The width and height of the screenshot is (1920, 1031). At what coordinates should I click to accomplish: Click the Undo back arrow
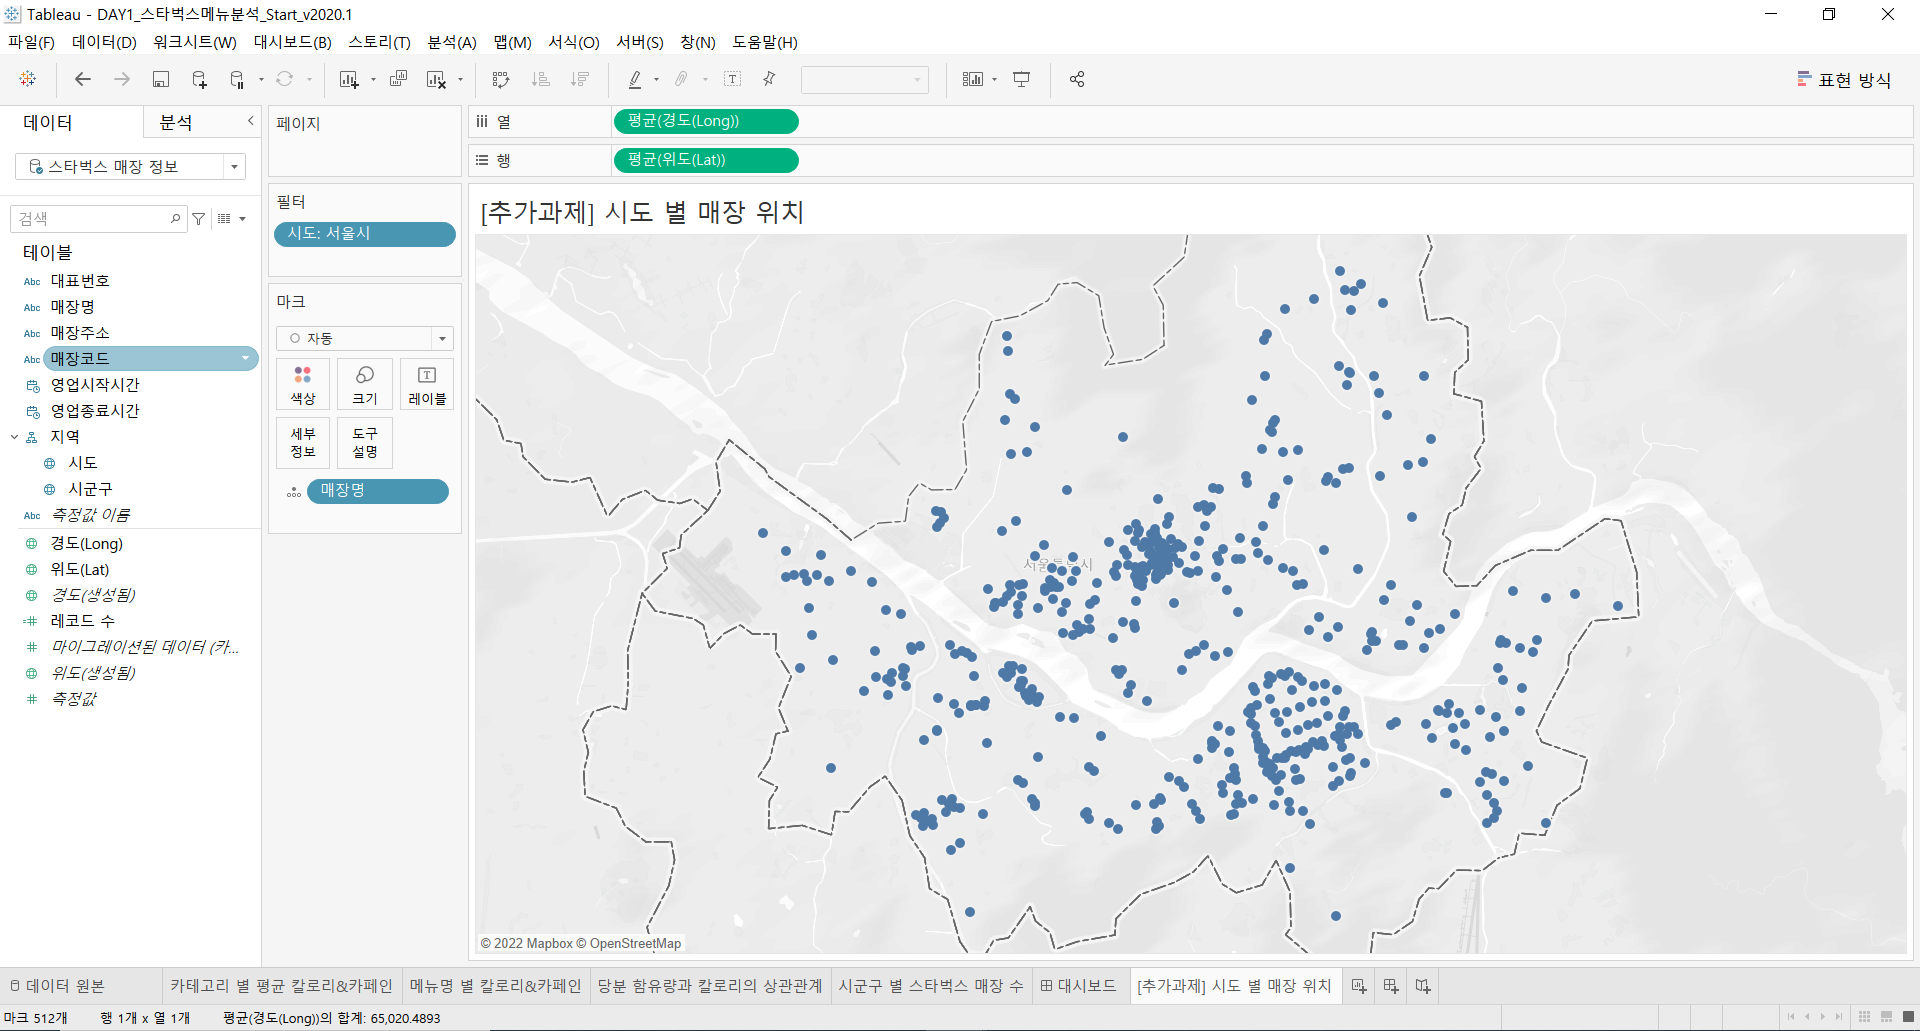(83, 79)
